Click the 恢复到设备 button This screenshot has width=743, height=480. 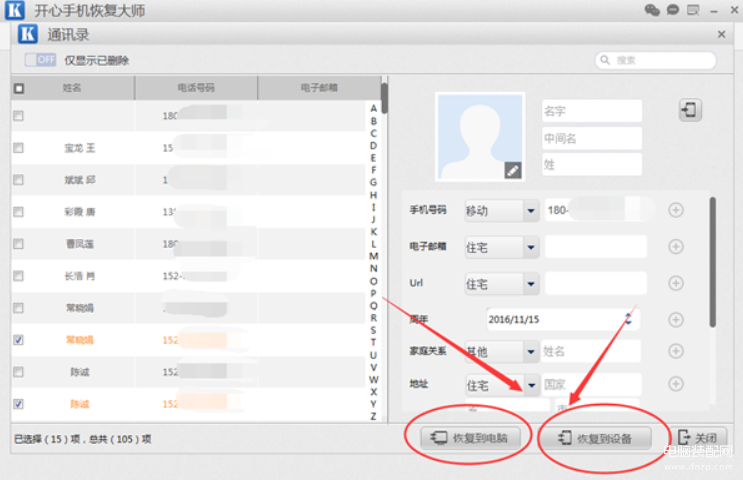[x=596, y=438]
